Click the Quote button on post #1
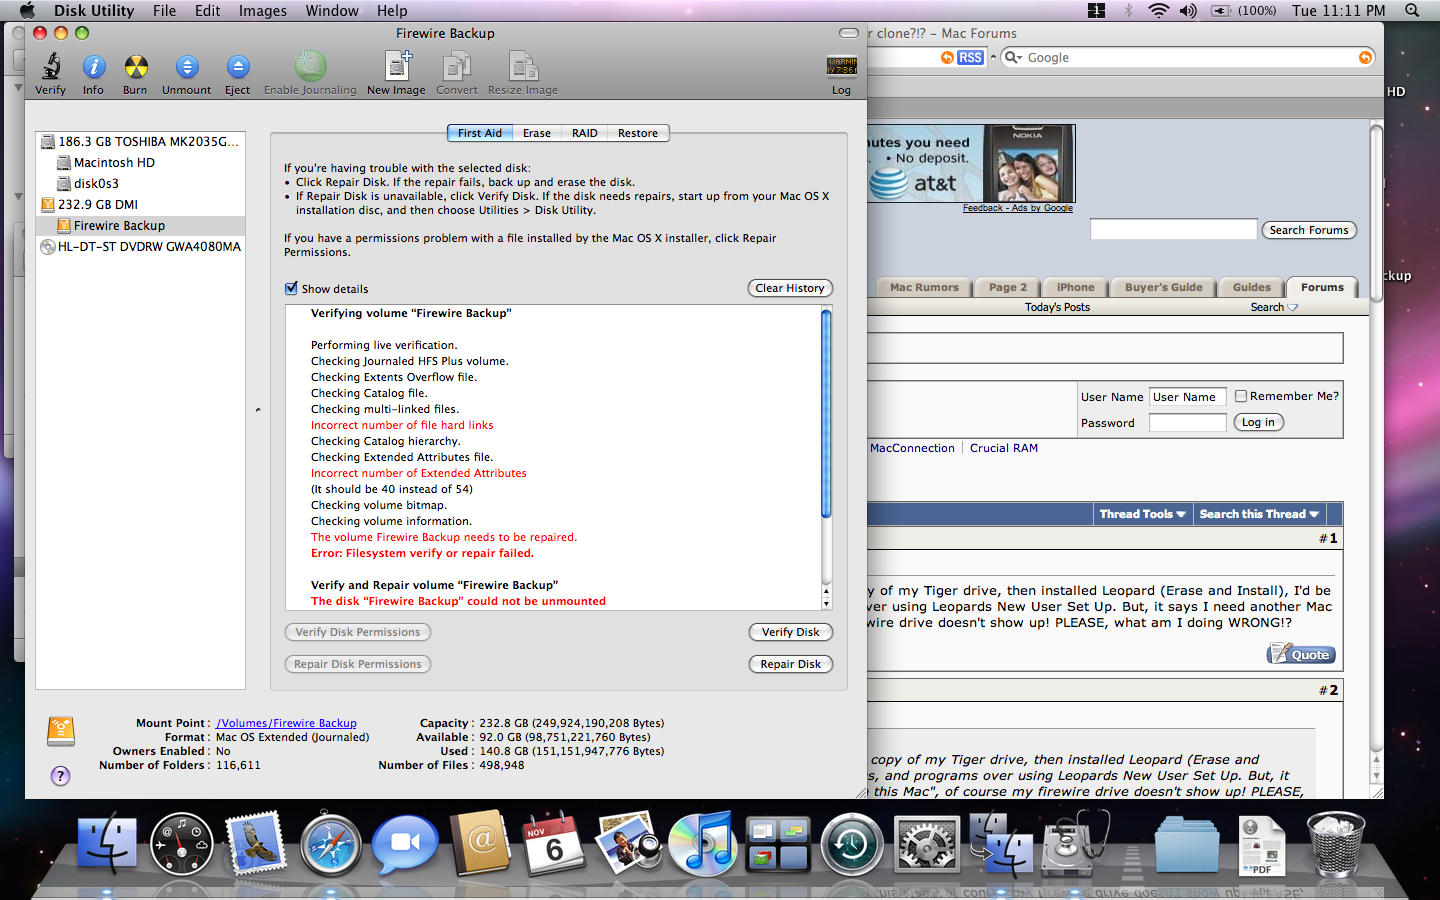This screenshot has height=900, width=1440. (1302, 655)
